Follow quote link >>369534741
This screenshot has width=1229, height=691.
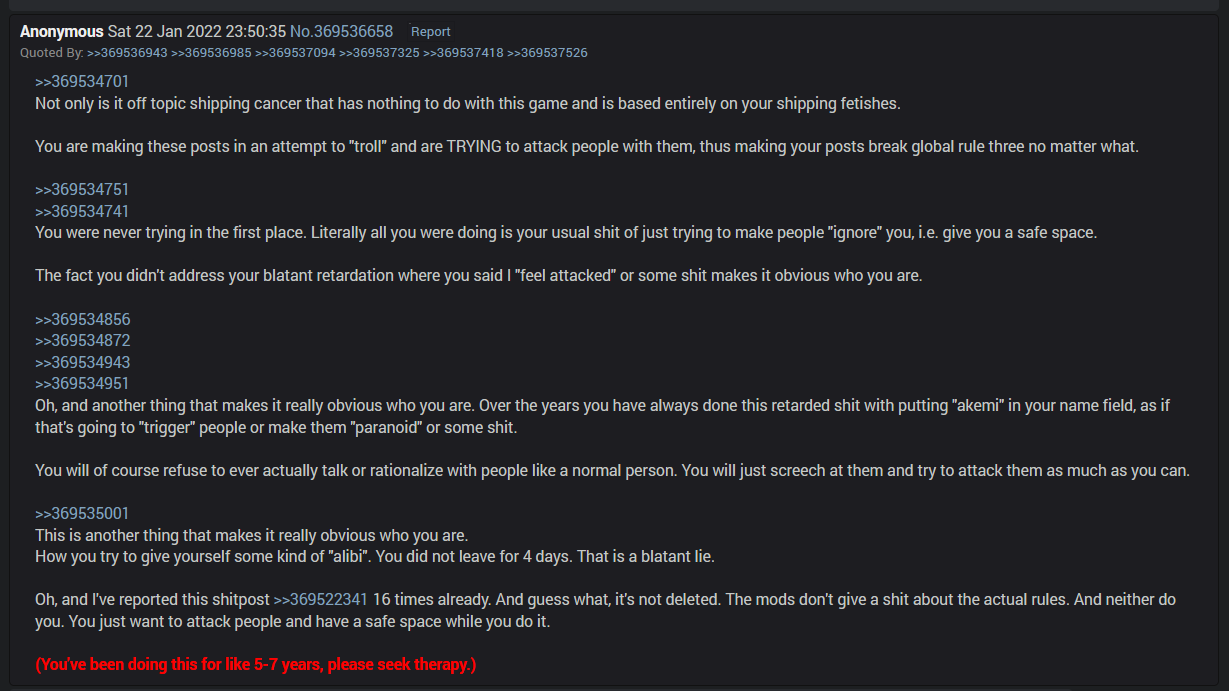coord(82,212)
